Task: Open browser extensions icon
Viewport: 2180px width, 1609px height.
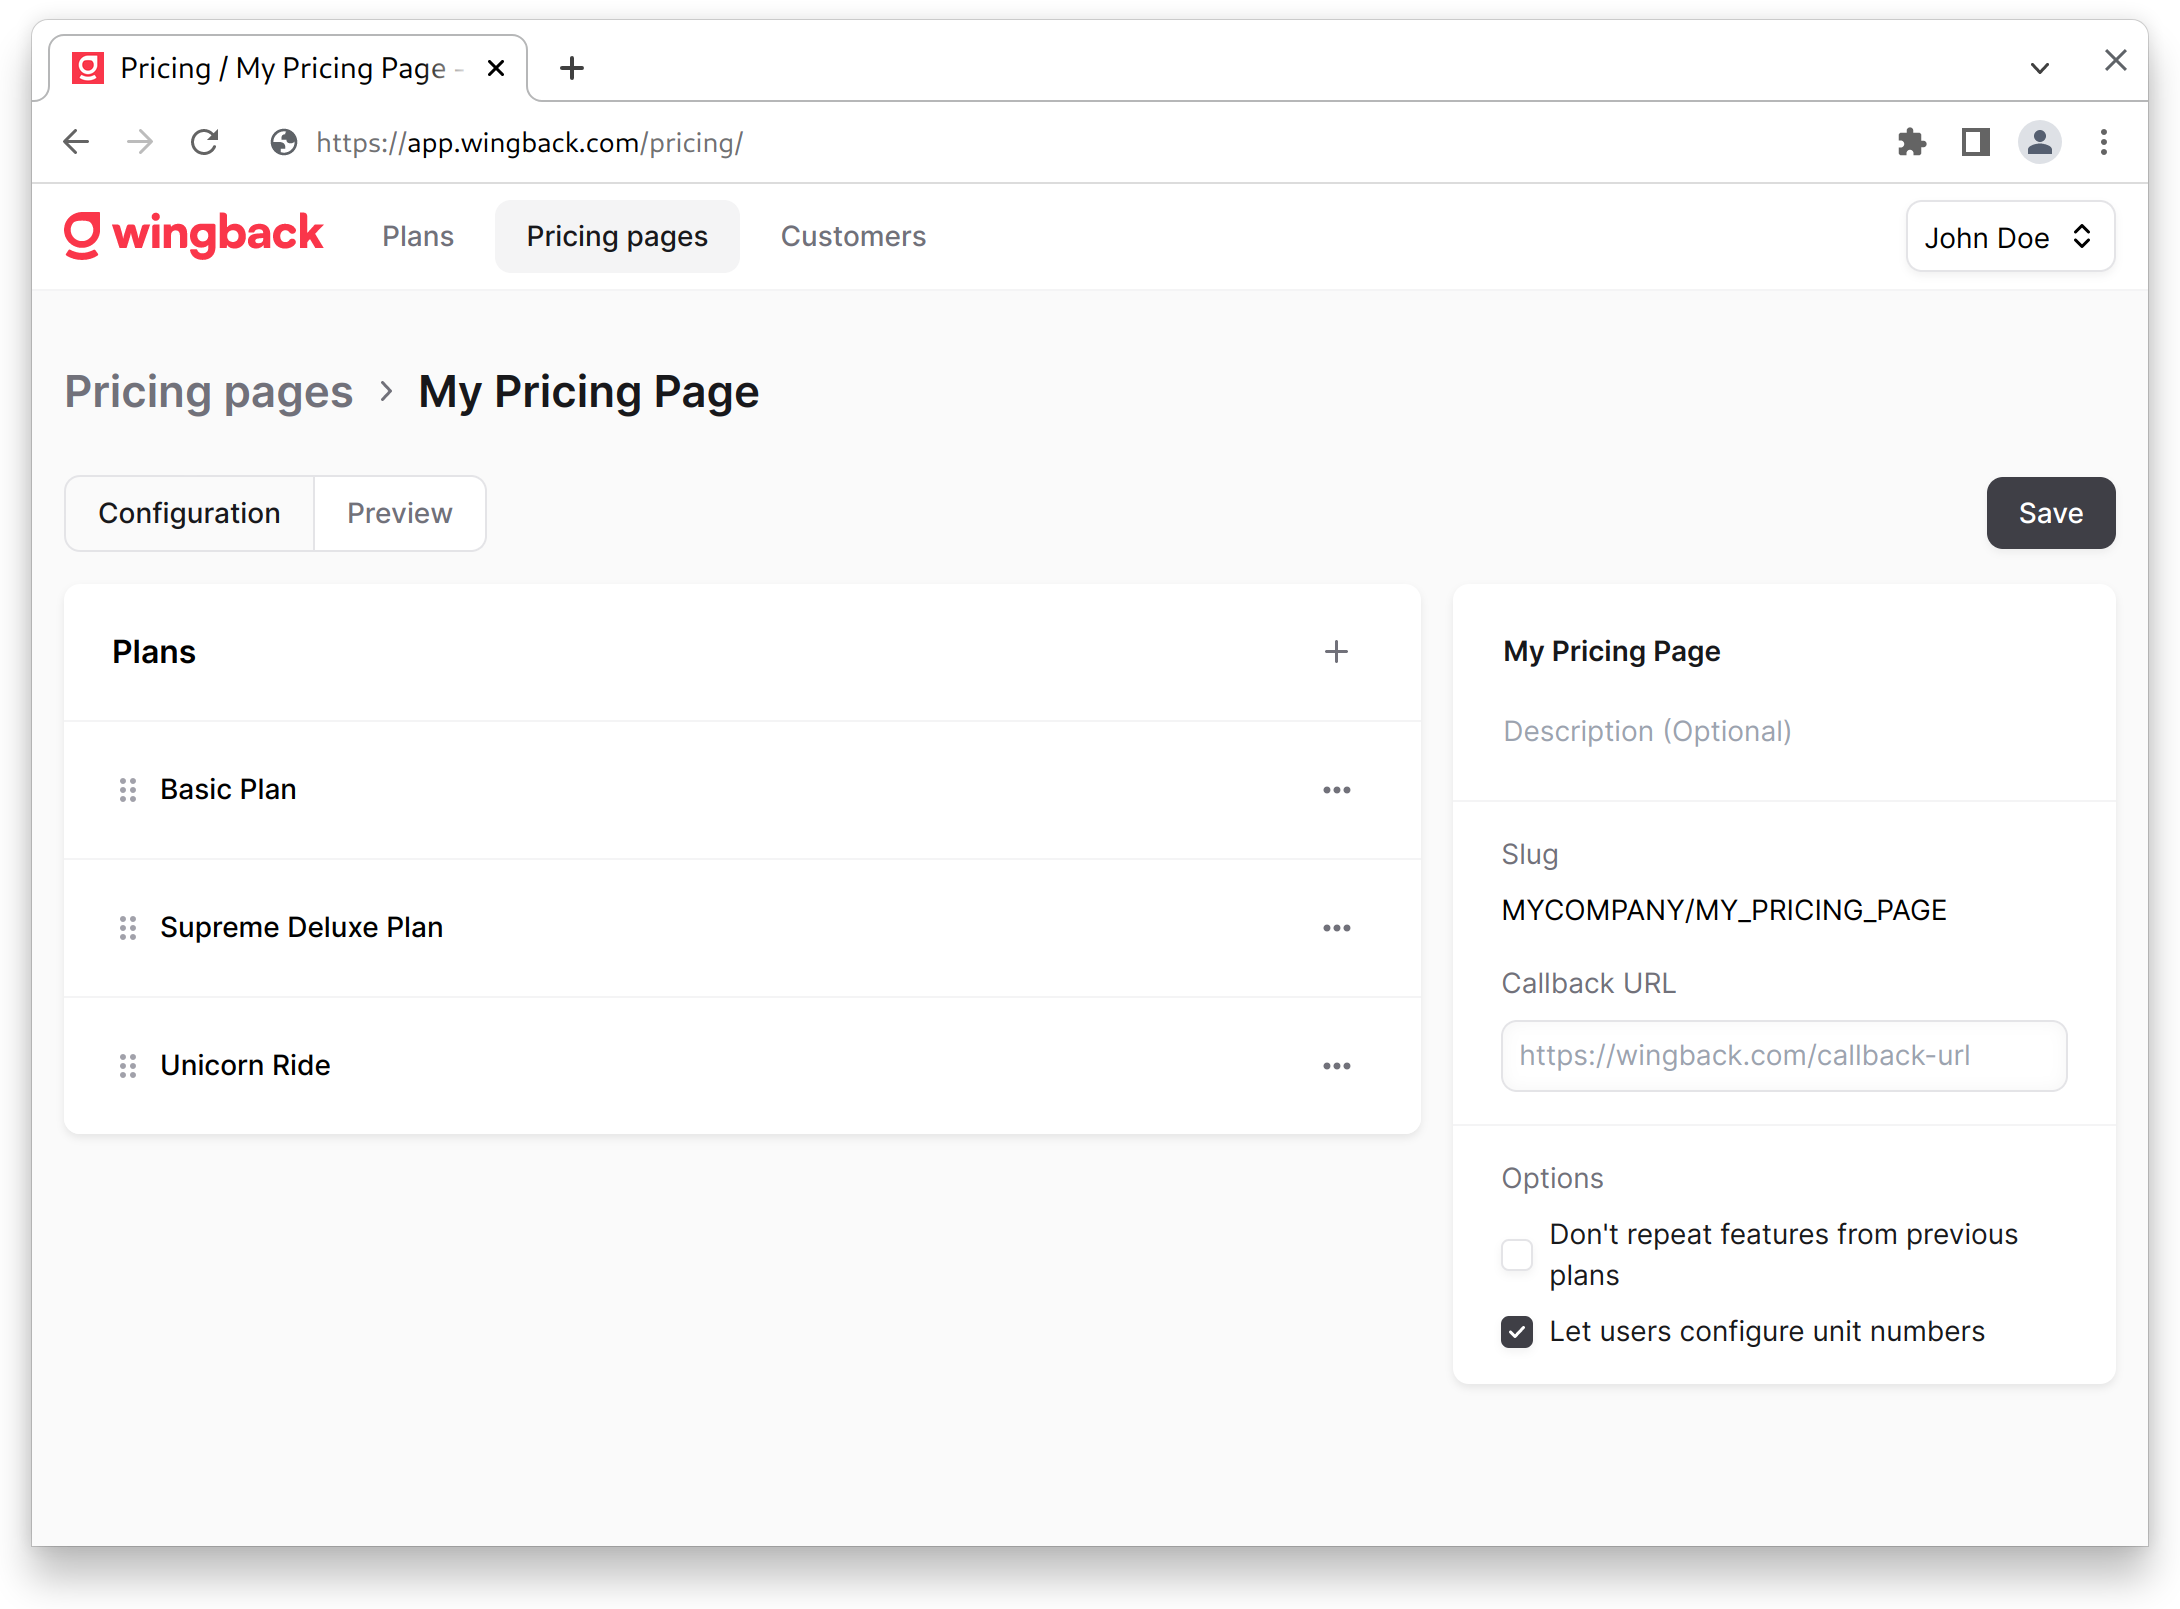Action: pos(1913,142)
